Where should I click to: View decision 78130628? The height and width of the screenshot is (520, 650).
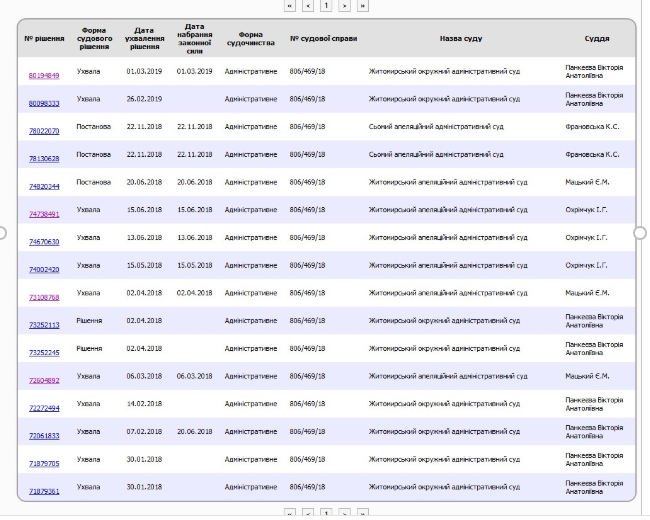pyautogui.click(x=44, y=158)
